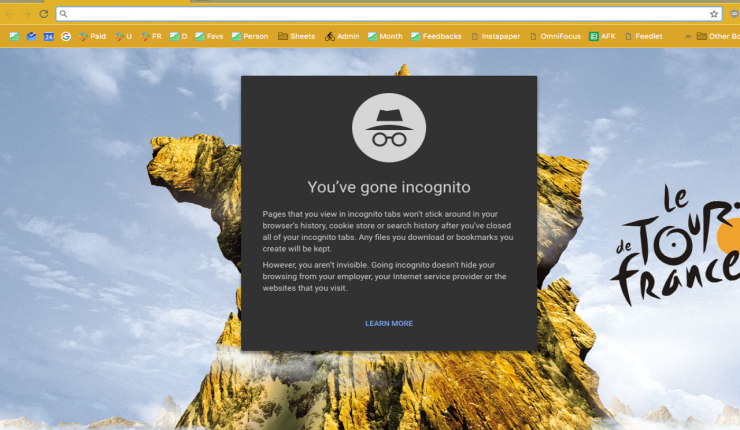The height and width of the screenshot is (430, 740).
Task: Click the reload page button
Action: click(x=43, y=14)
